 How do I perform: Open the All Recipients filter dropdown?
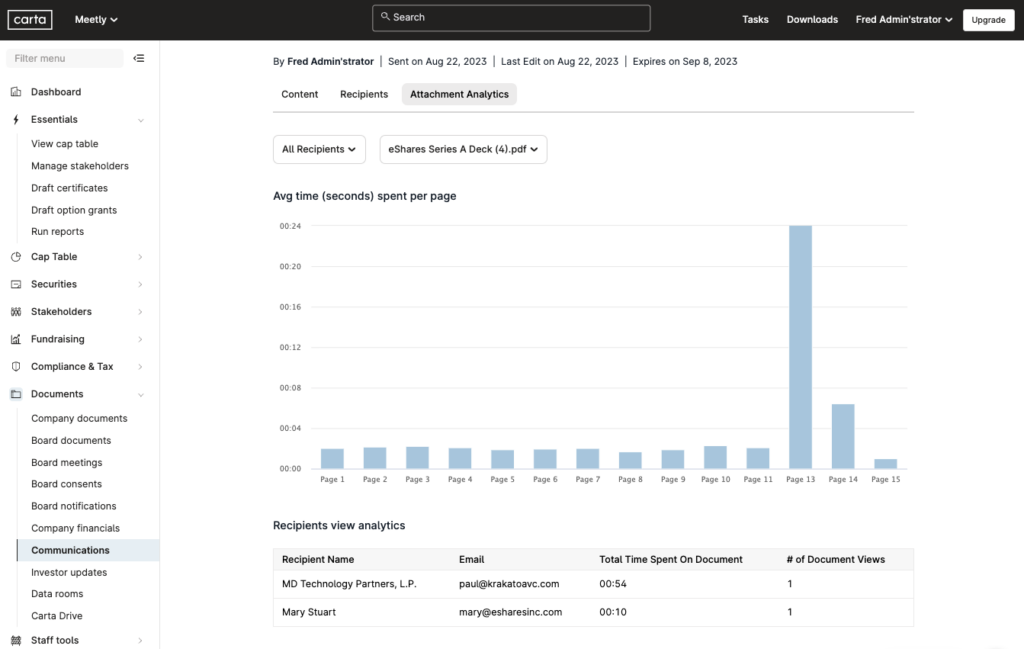(x=319, y=149)
